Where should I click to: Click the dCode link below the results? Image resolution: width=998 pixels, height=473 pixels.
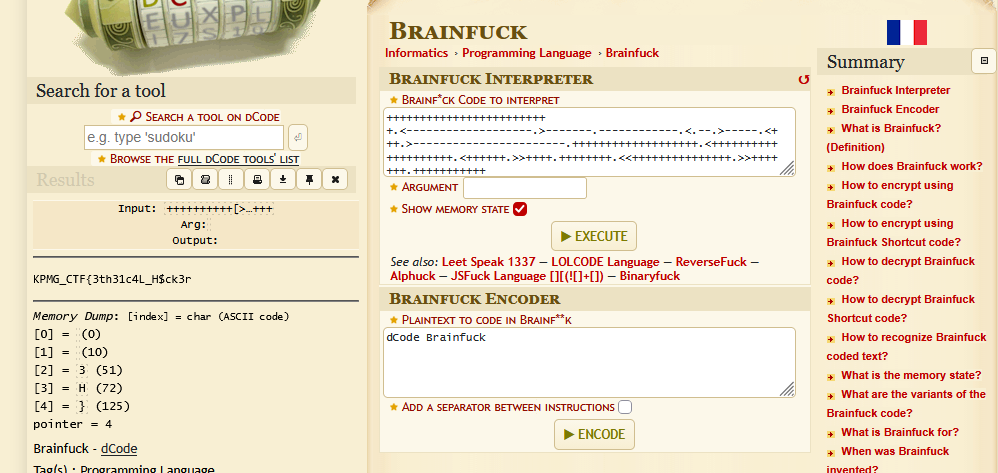click(x=119, y=449)
